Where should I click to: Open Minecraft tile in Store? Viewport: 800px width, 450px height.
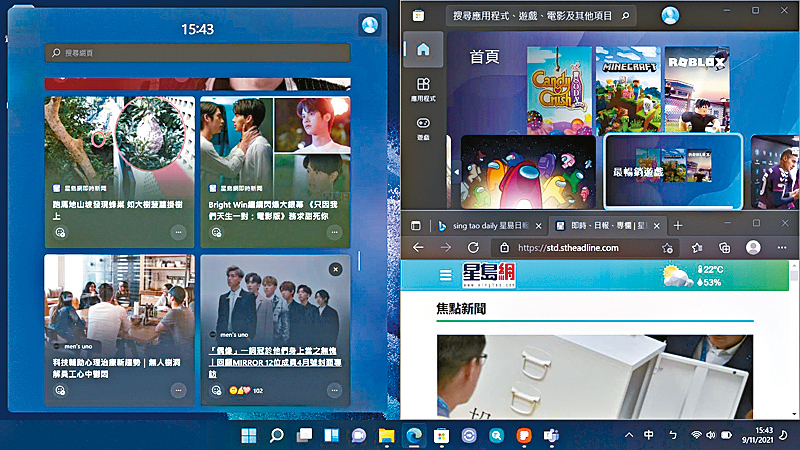pos(628,90)
